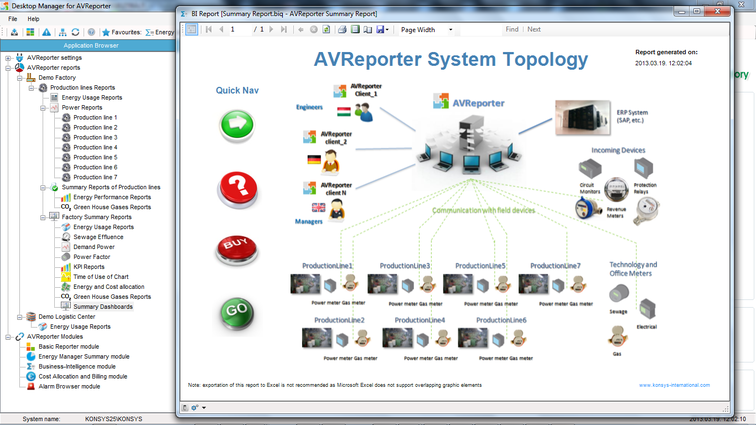Switch to print layout view
The height and width of the screenshot is (425, 756).
click(x=355, y=29)
